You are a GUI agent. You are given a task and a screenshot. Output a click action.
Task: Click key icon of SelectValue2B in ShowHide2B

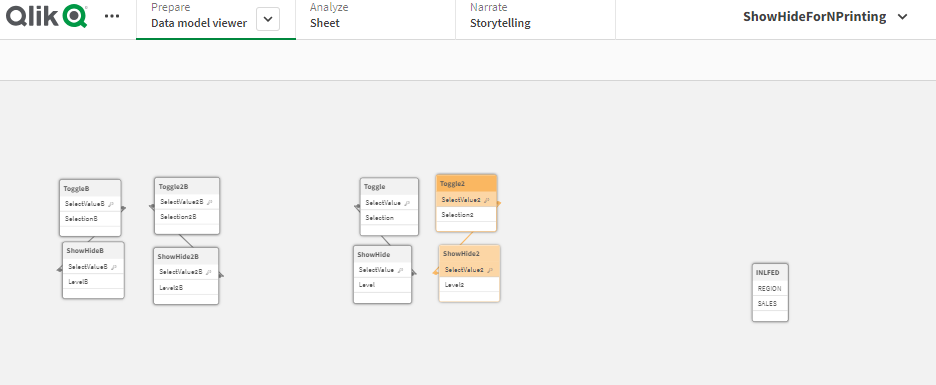click(x=209, y=272)
